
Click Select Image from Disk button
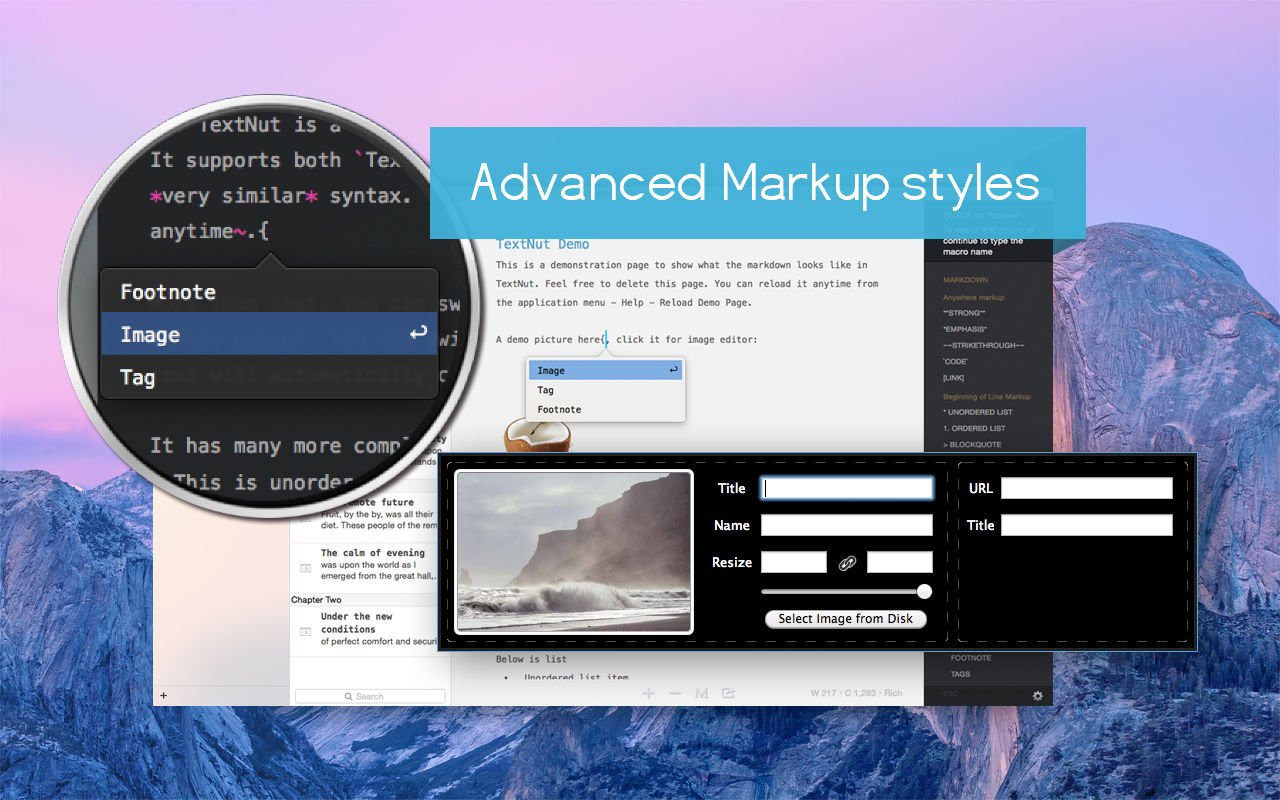[x=846, y=619]
